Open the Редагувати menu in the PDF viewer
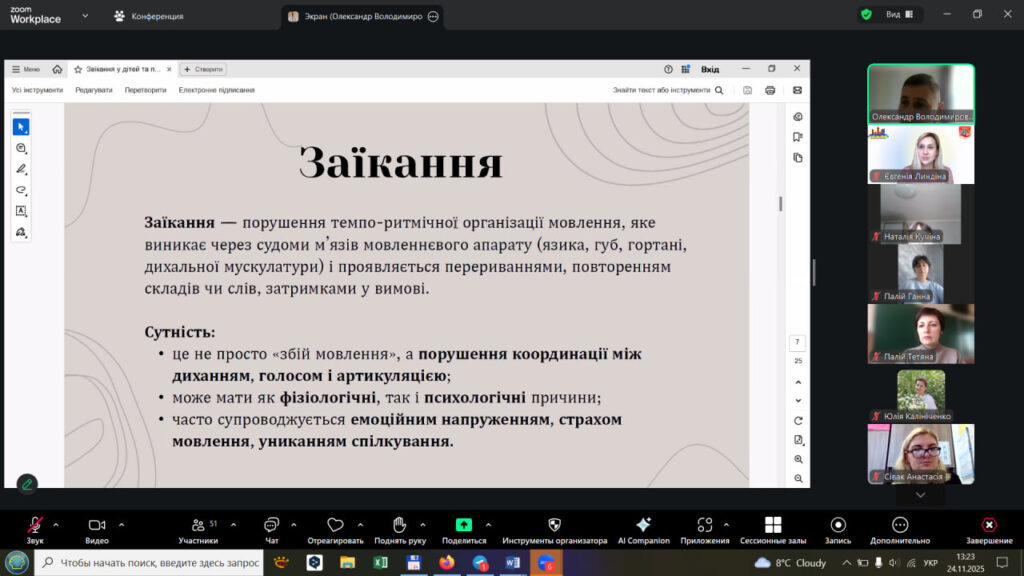This screenshot has height=576, width=1024. pos(93,90)
